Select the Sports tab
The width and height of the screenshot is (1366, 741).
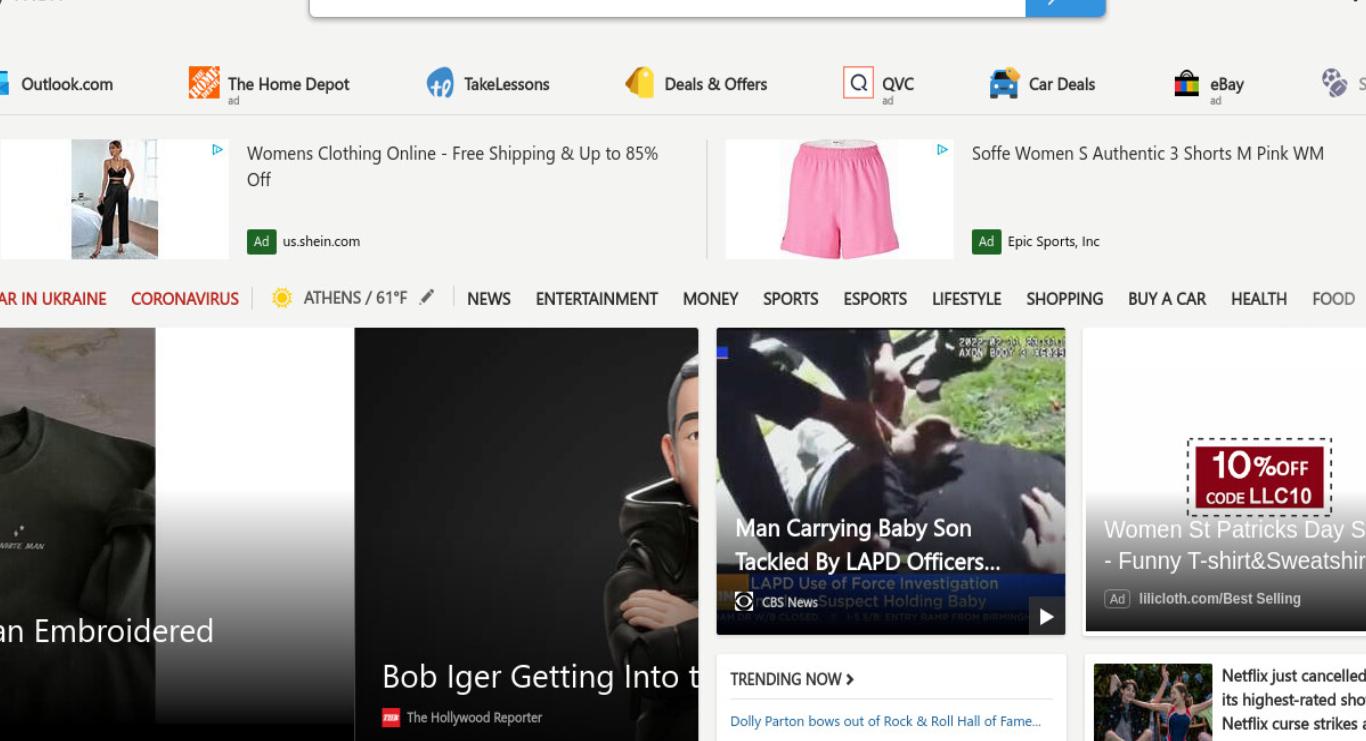tap(791, 298)
